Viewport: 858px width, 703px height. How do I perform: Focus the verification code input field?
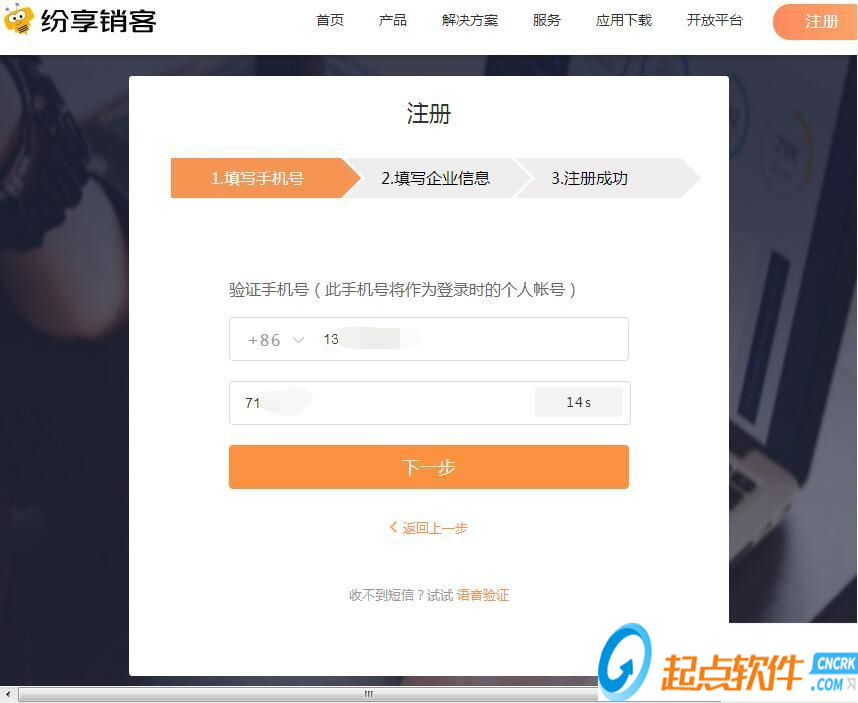pyautogui.click(x=382, y=403)
